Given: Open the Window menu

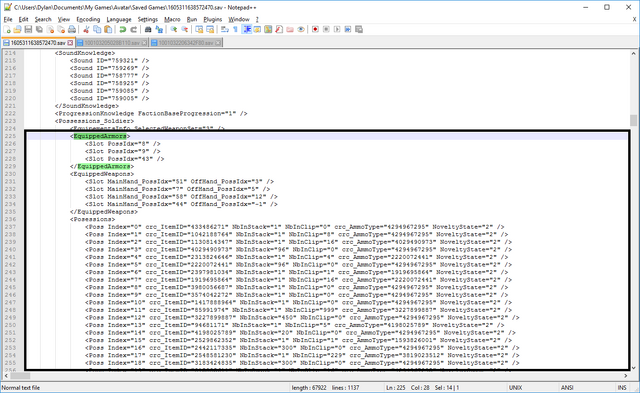Looking at the screenshot, I should pyautogui.click(x=239, y=19).
